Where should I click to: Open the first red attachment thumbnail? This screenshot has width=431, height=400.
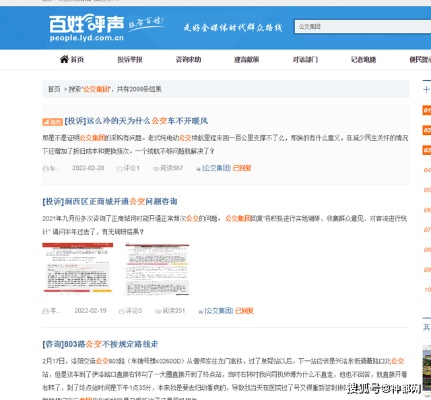(x=78, y=268)
